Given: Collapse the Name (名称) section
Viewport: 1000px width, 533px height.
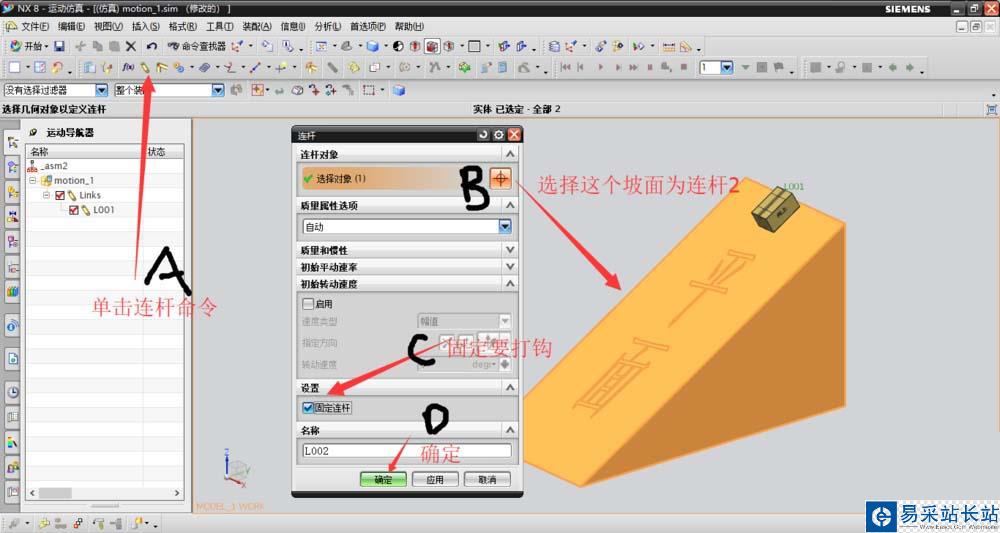Looking at the screenshot, I should (510, 430).
